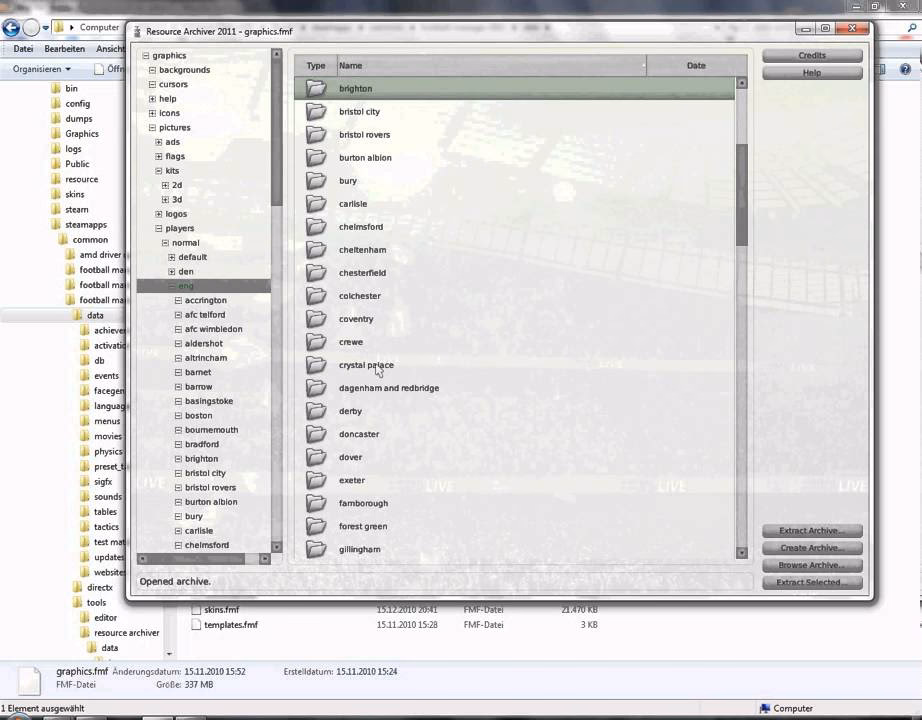Click the Extract Archive button
The width and height of the screenshot is (922, 720).
click(x=812, y=531)
